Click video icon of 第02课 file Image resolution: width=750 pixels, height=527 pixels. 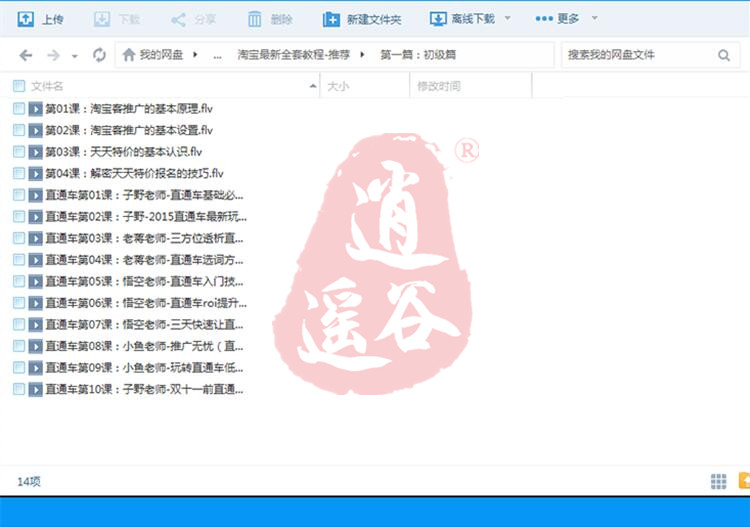coord(35,131)
